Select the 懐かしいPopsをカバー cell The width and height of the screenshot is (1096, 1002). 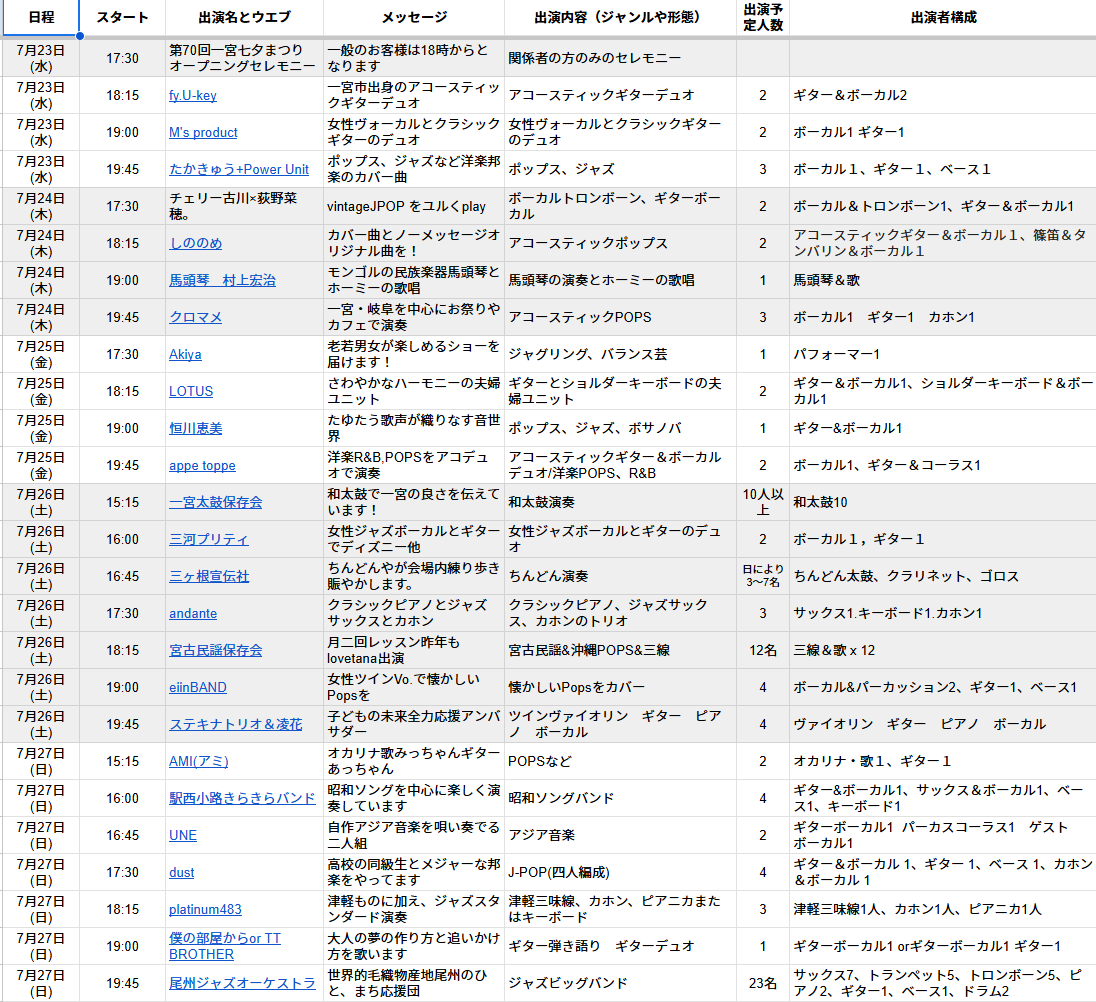[x=620, y=688]
